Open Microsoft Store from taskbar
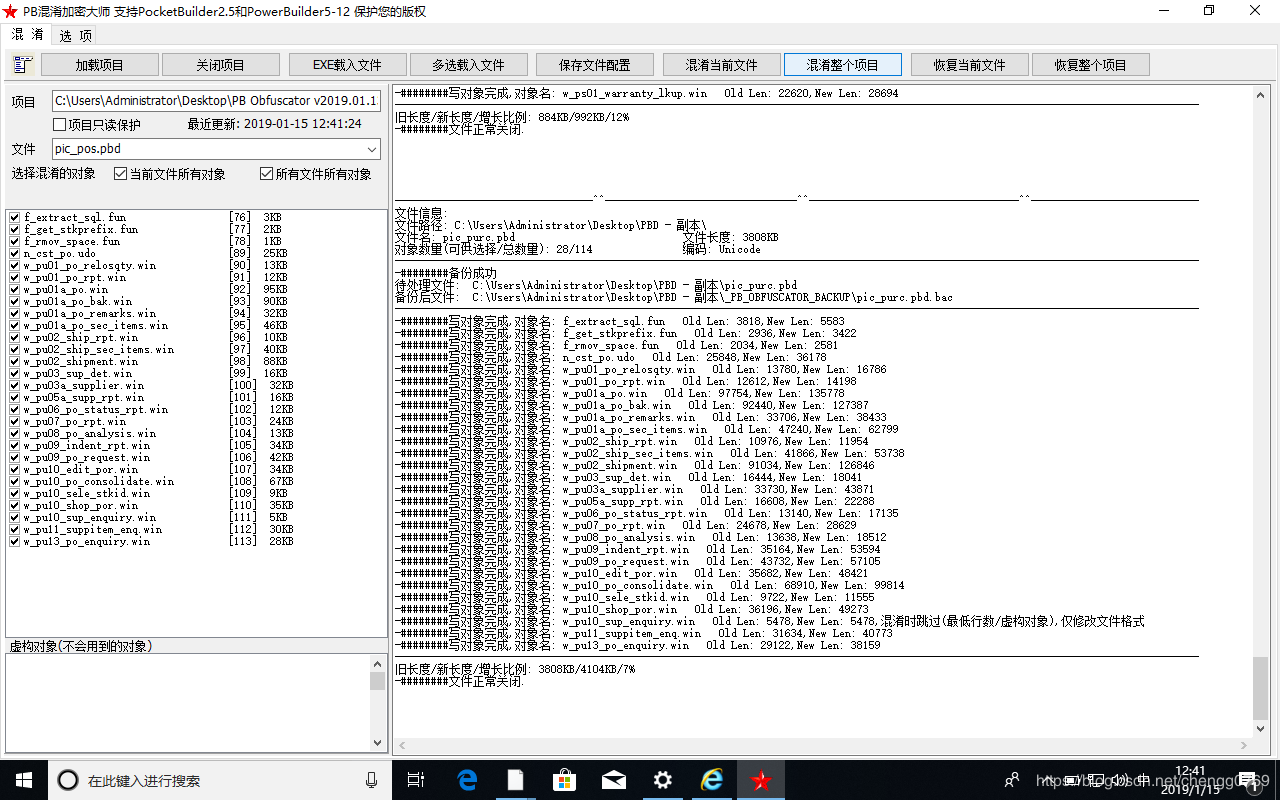 (x=565, y=780)
